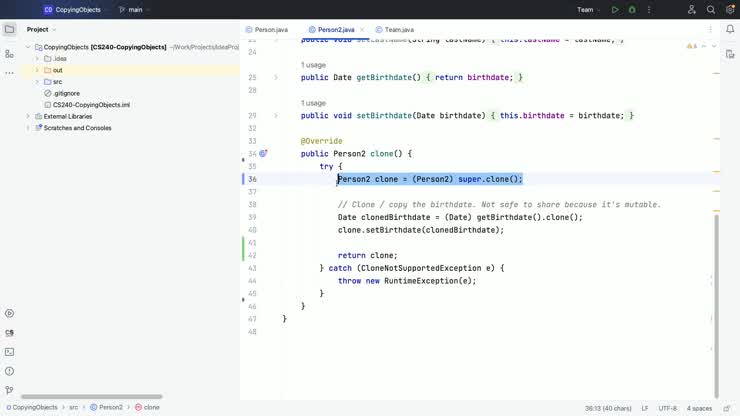Open the main branch dropdown

point(134,10)
